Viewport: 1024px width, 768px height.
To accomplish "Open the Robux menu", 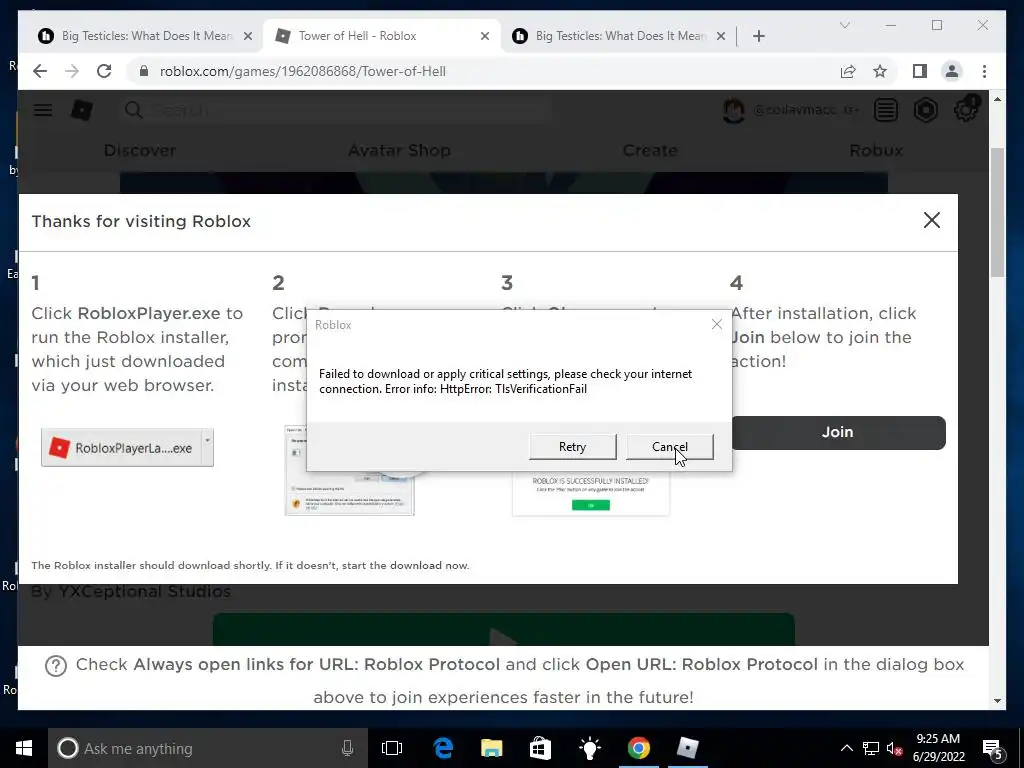I will (x=876, y=150).
